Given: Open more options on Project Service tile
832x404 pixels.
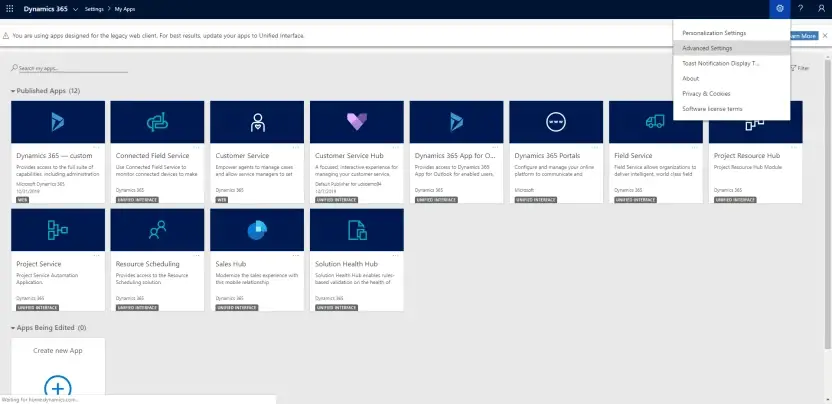Looking at the screenshot, I should tap(96, 255).
